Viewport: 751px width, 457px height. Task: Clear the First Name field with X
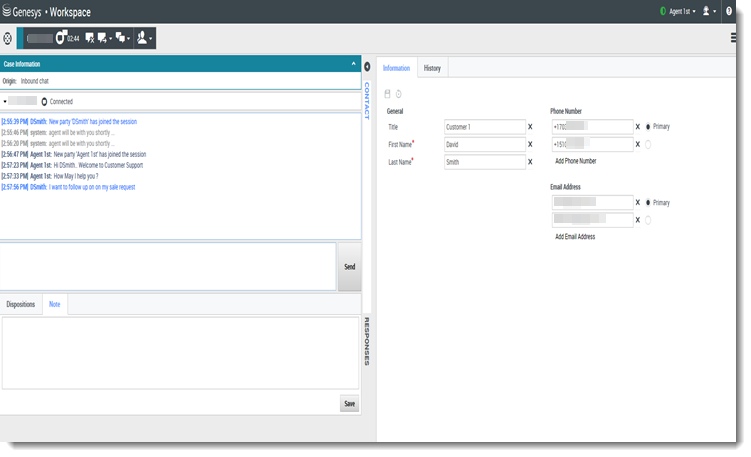pyautogui.click(x=530, y=144)
